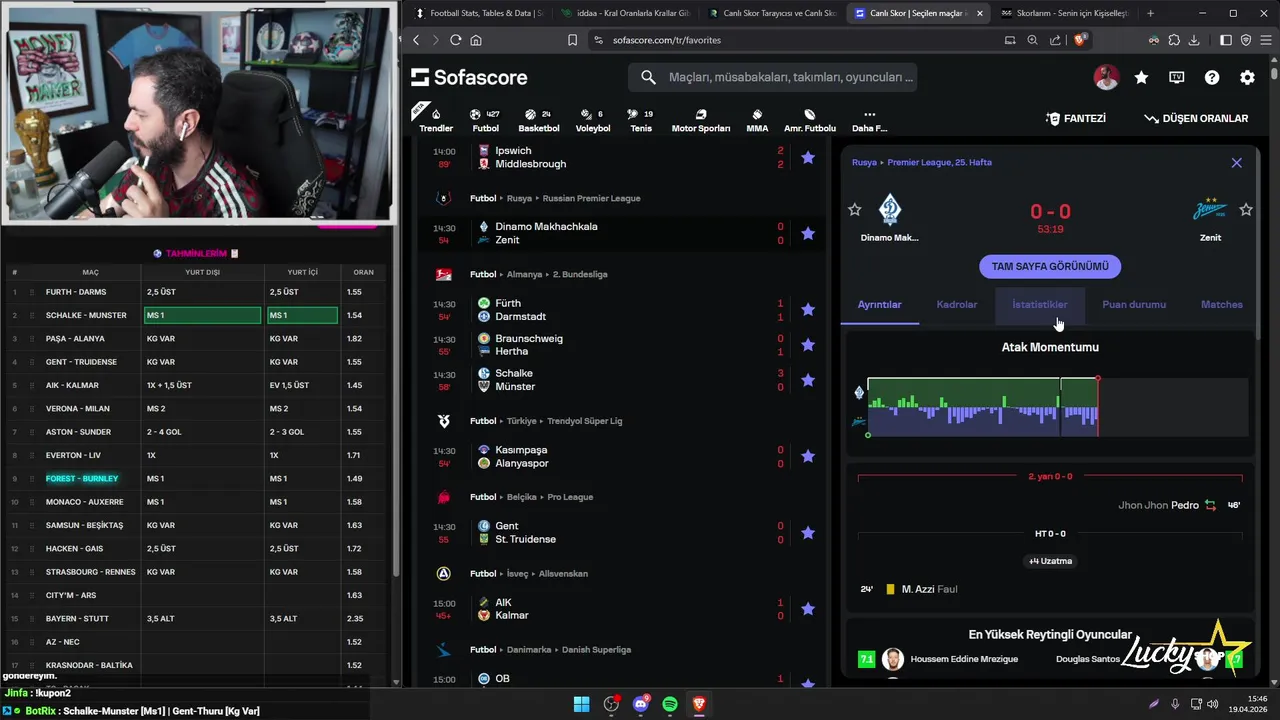Open the Tenis sport category
Viewport: 1280px width, 720px height.
641,120
